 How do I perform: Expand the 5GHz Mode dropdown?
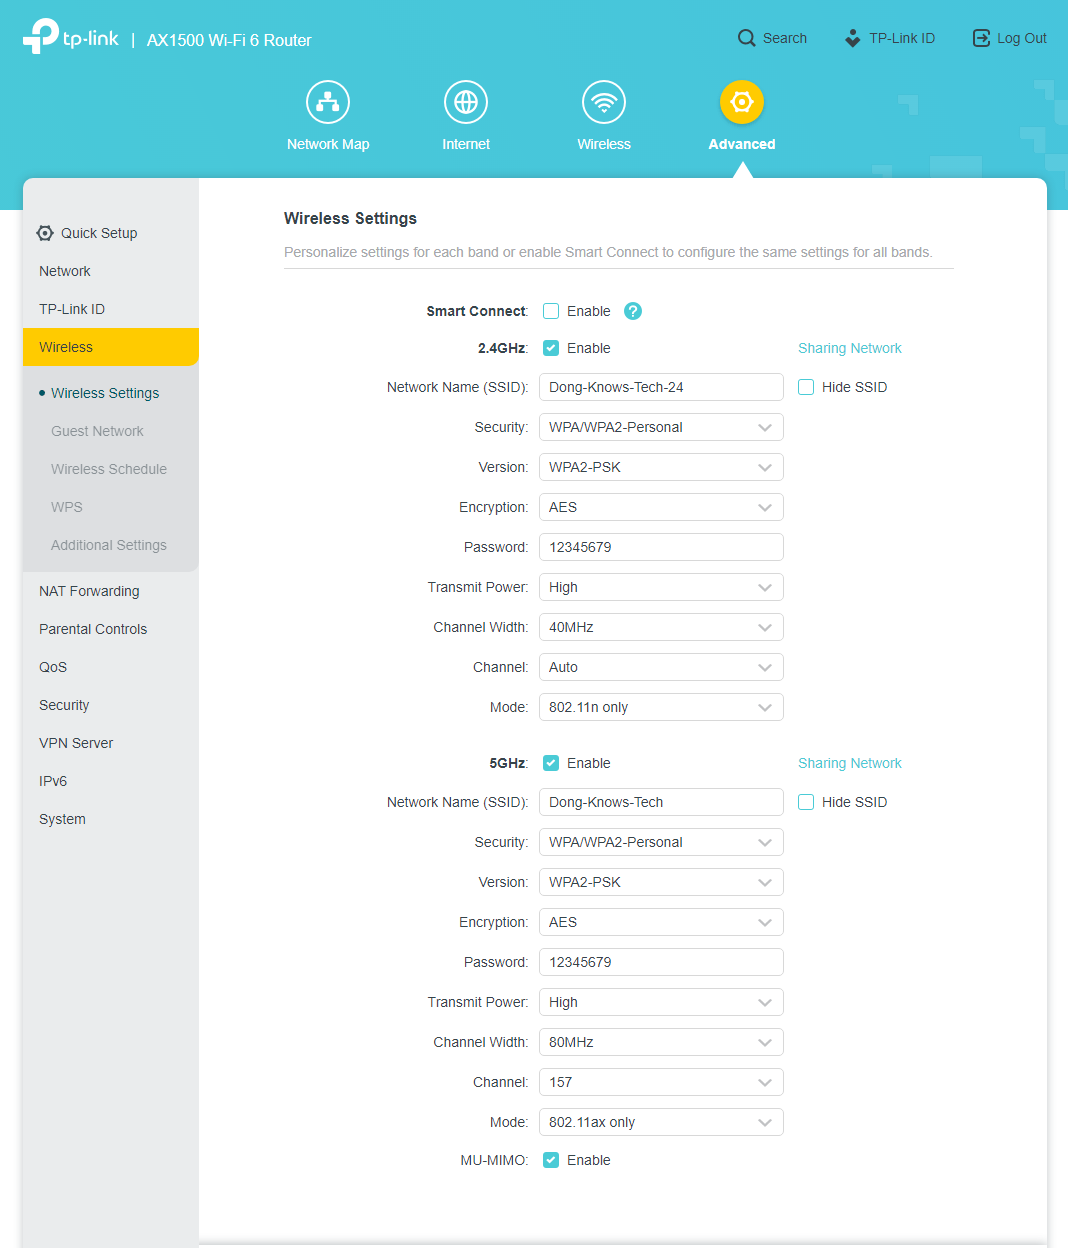coord(661,1122)
